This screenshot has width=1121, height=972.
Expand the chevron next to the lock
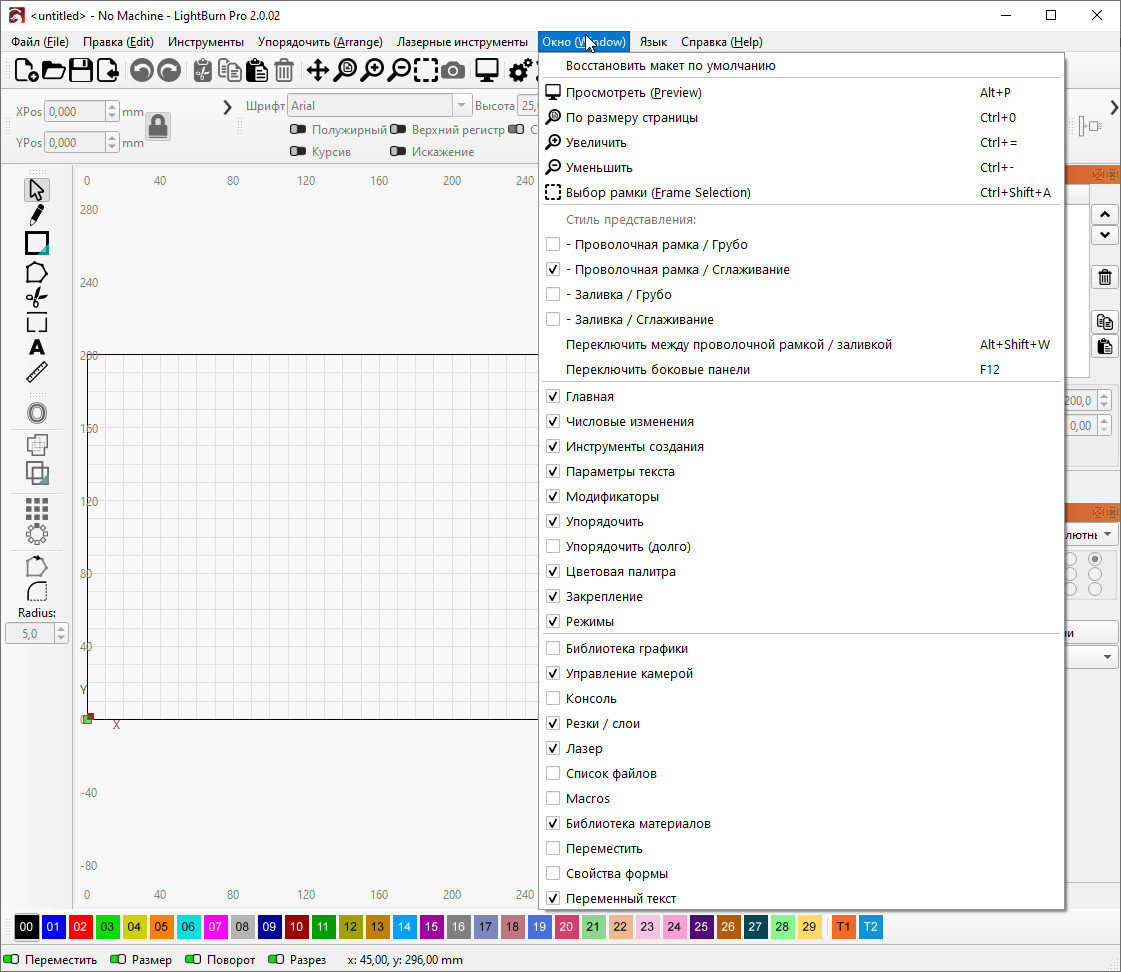tap(227, 107)
